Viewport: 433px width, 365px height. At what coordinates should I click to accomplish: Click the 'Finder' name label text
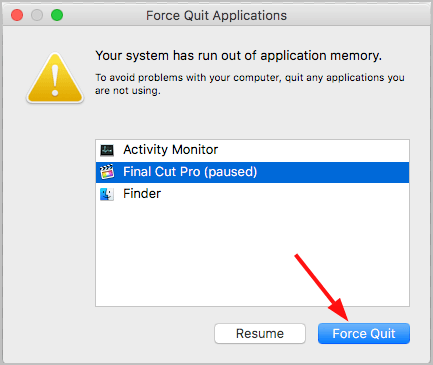142,194
